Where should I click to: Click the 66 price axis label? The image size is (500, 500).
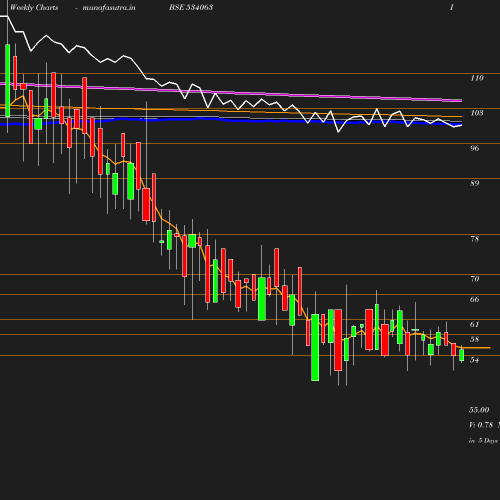475,299
